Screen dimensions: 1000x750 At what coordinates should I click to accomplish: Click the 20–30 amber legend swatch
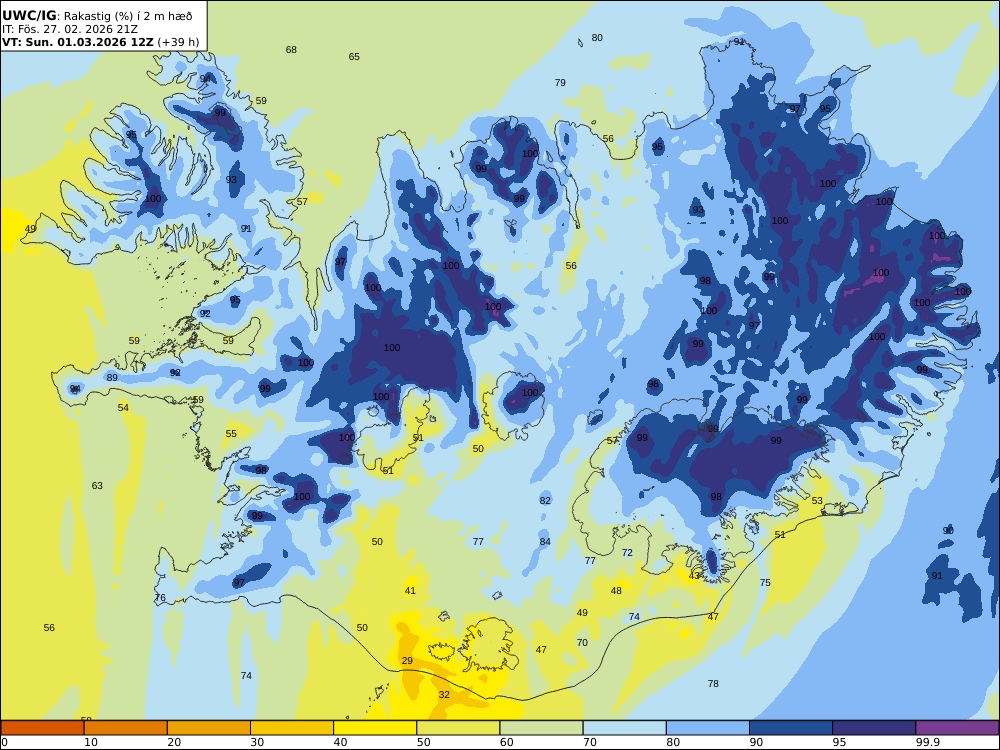point(209,728)
